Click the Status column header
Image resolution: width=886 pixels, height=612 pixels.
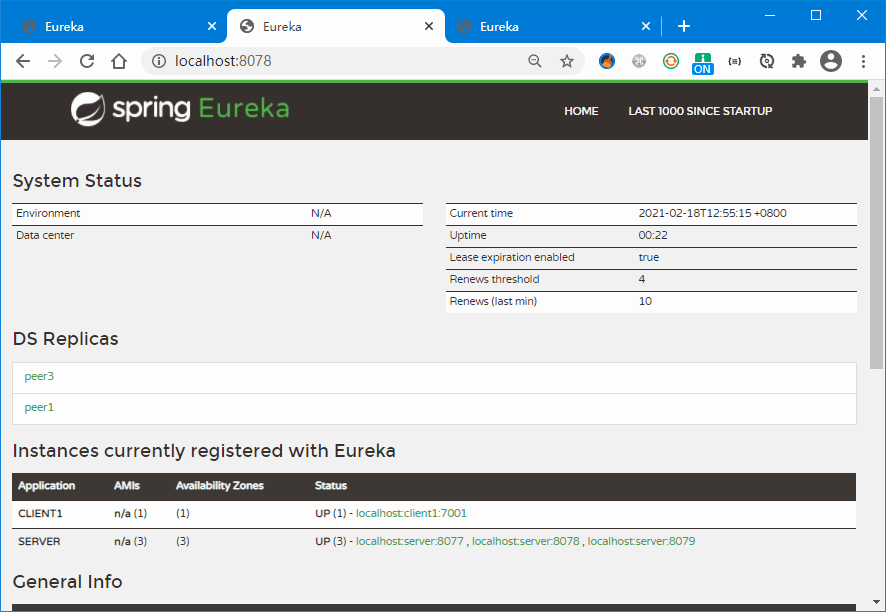click(x=331, y=486)
